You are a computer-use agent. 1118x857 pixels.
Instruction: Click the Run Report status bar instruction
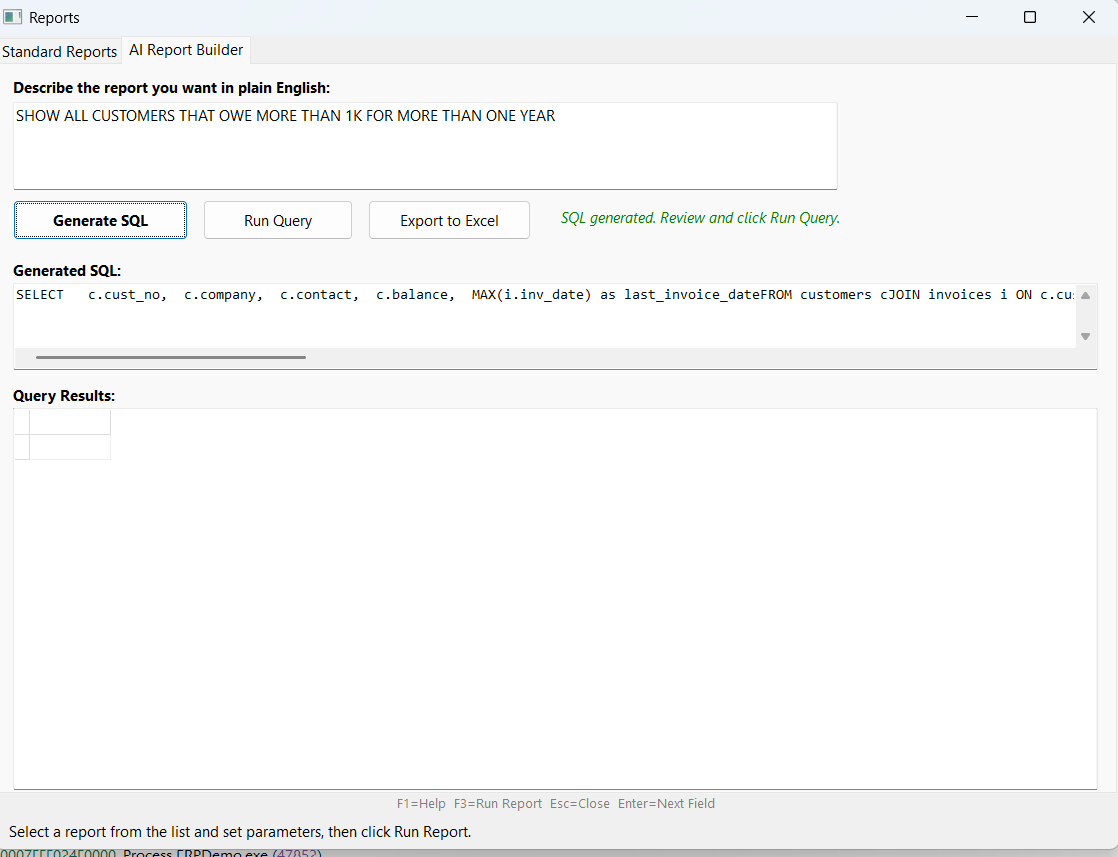coord(240,831)
